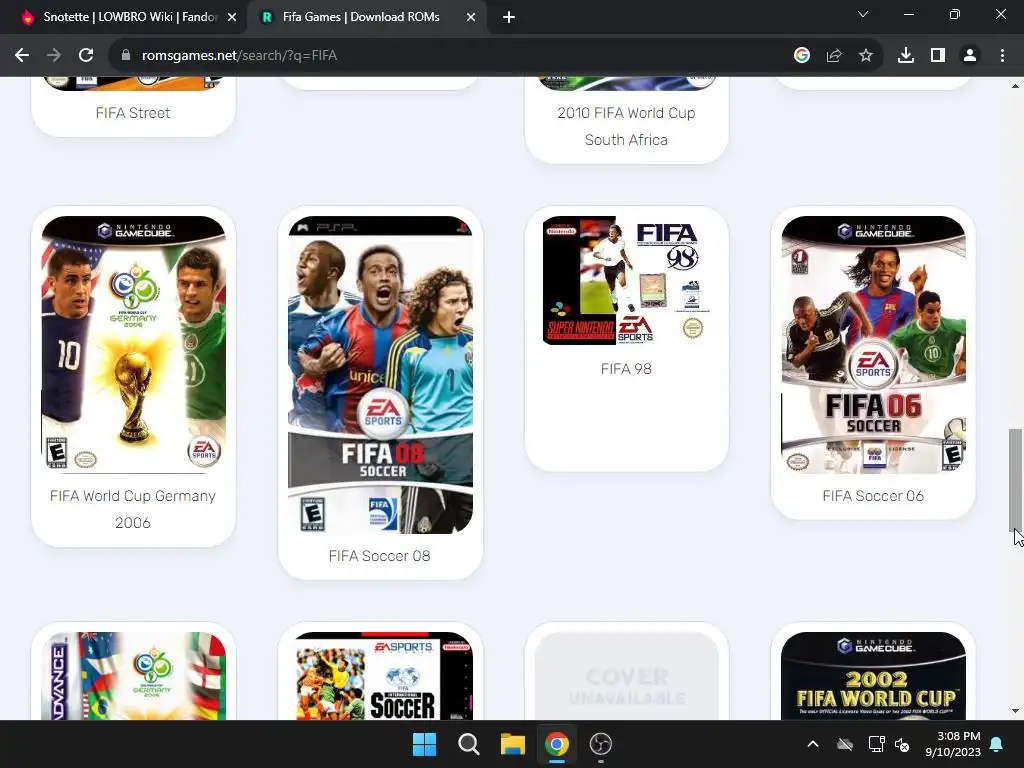The height and width of the screenshot is (768, 1024).
Task: Select the Cover Unavailable placeholder
Action: pyautogui.click(x=626, y=676)
